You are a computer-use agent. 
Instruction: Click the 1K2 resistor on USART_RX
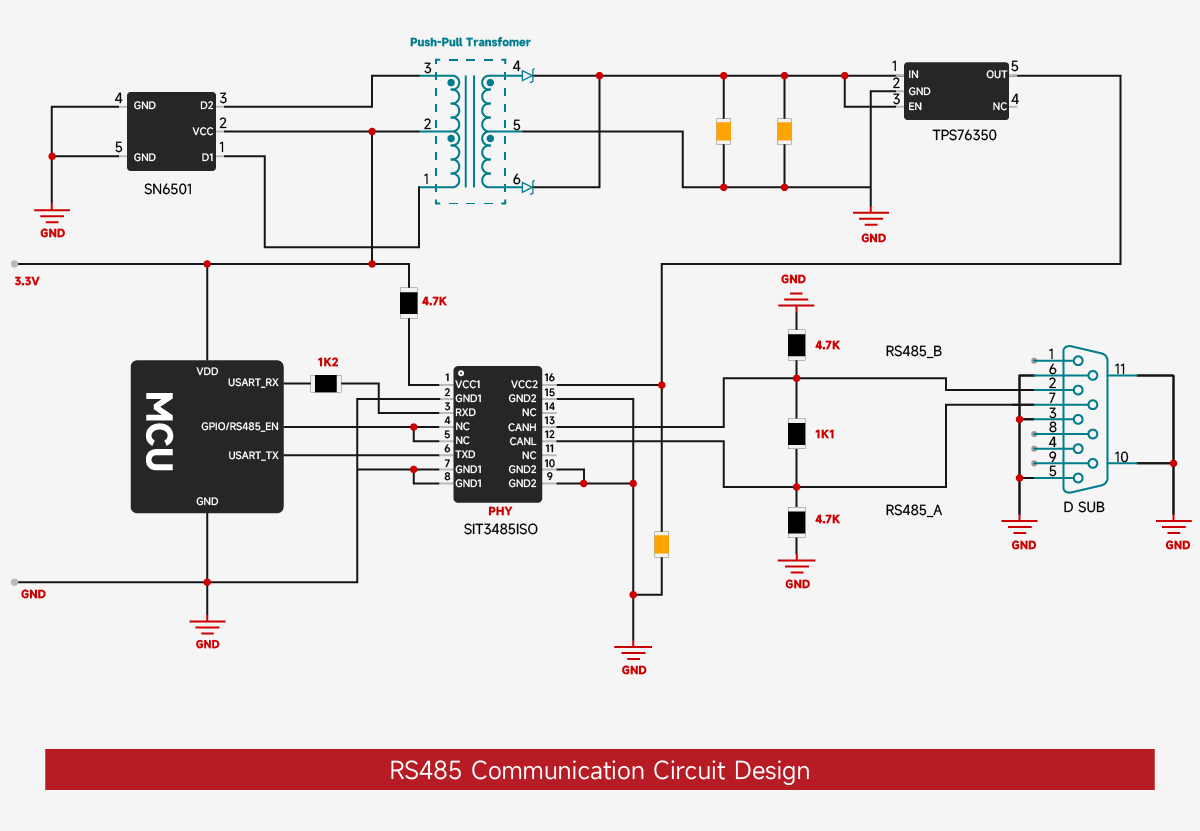click(326, 383)
